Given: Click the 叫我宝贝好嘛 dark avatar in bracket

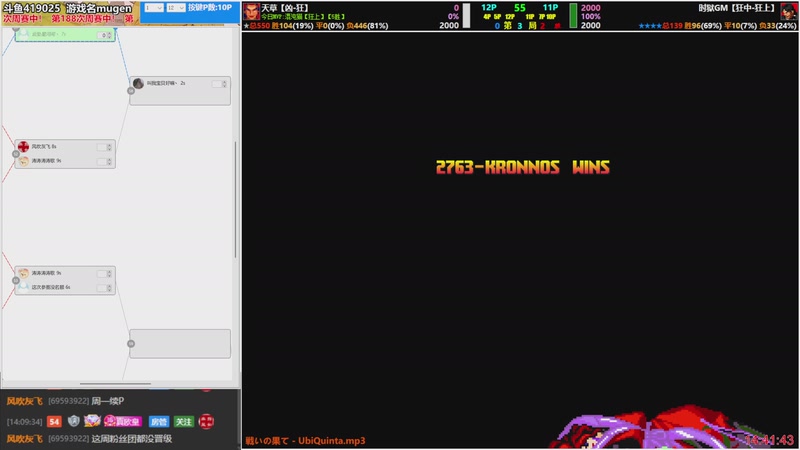Looking at the screenshot, I should pyautogui.click(x=138, y=83).
